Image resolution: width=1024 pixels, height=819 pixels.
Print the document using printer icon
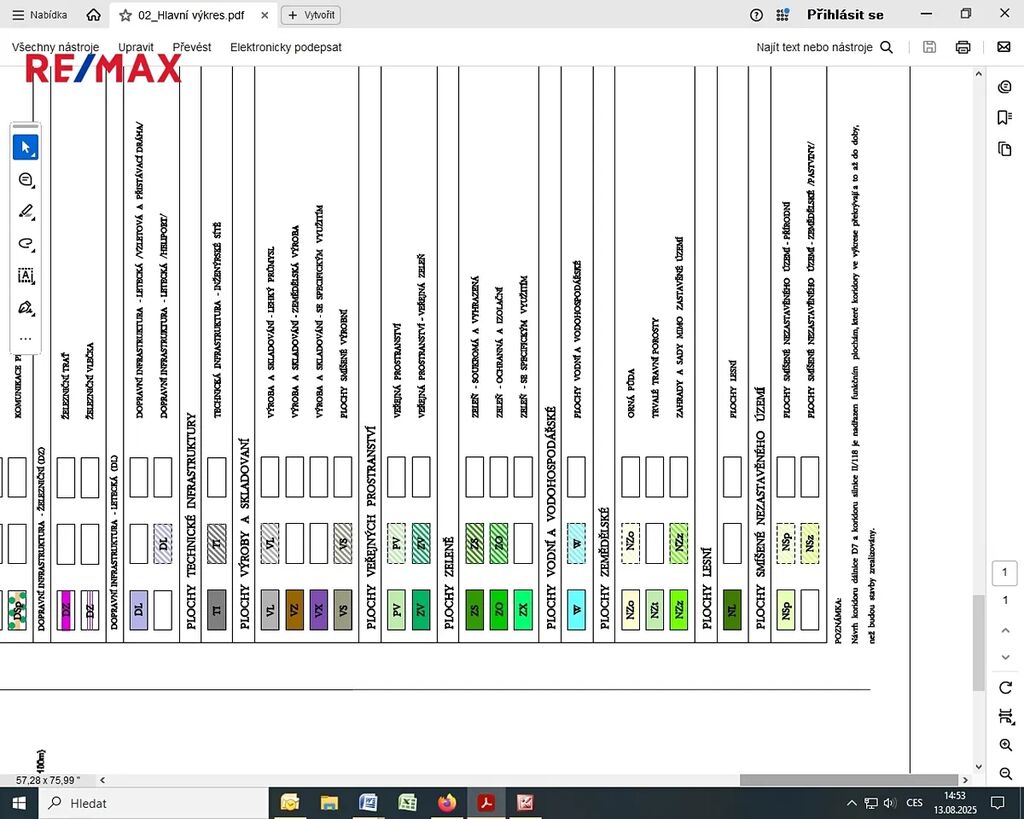tap(962, 47)
